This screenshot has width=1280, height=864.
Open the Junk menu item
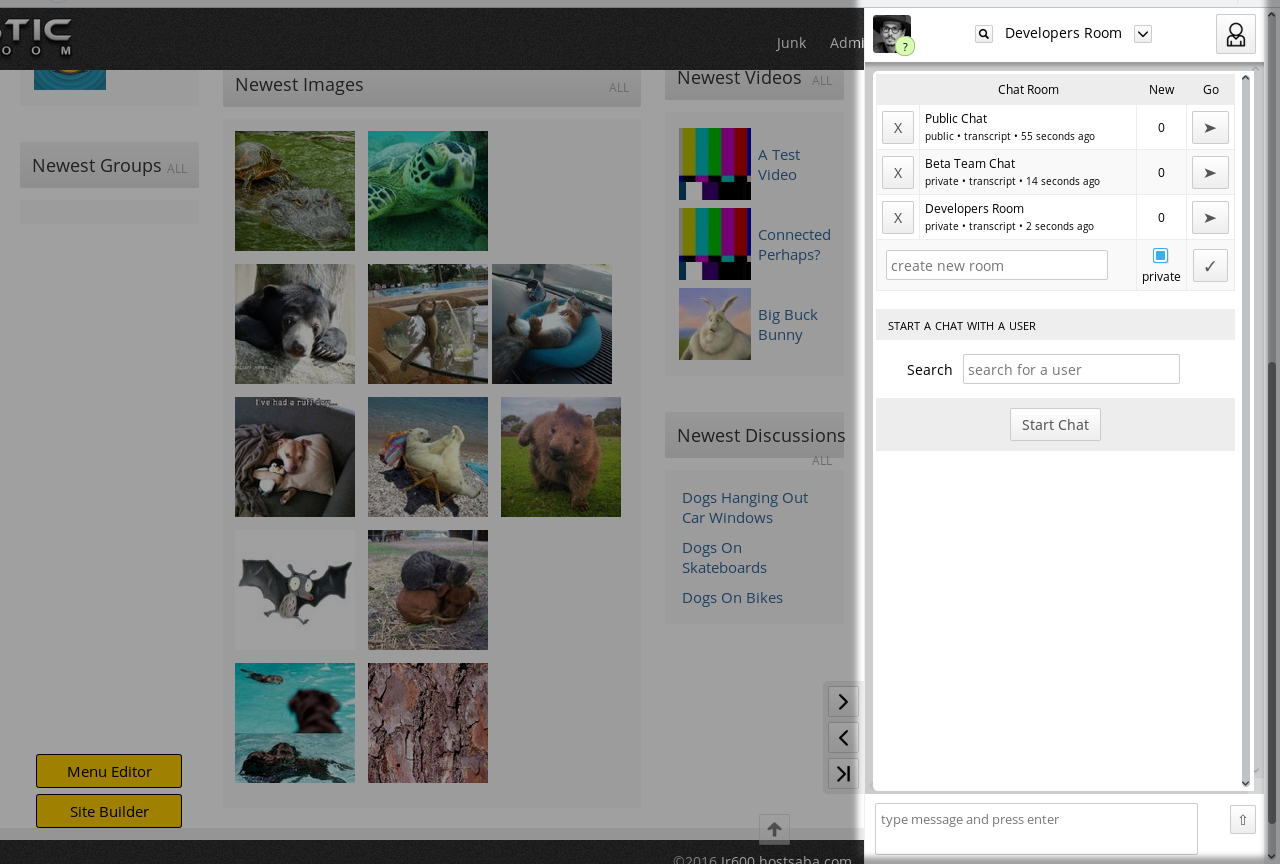point(791,43)
